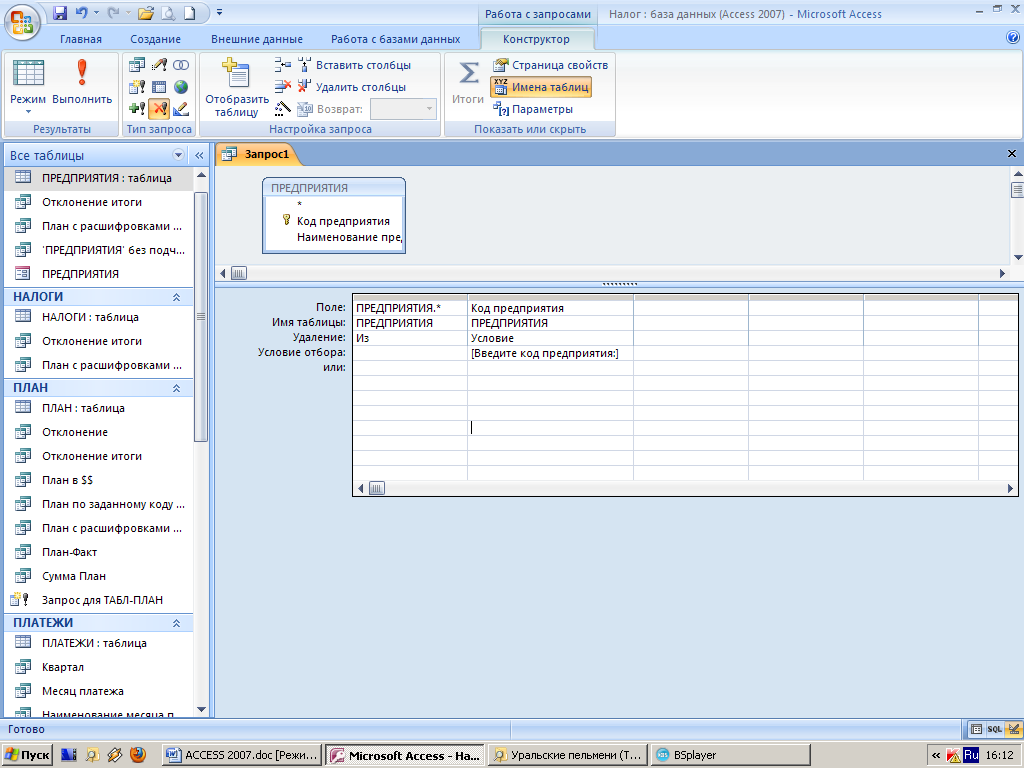Select the НАЛОГИ : таблица item

point(99,317)
